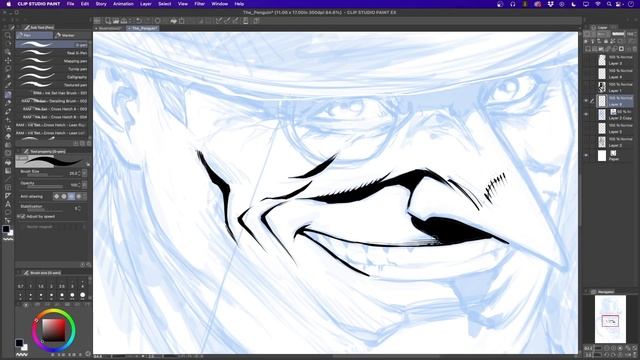
Task: Select the Balloon tool
Action: (7, 212)
